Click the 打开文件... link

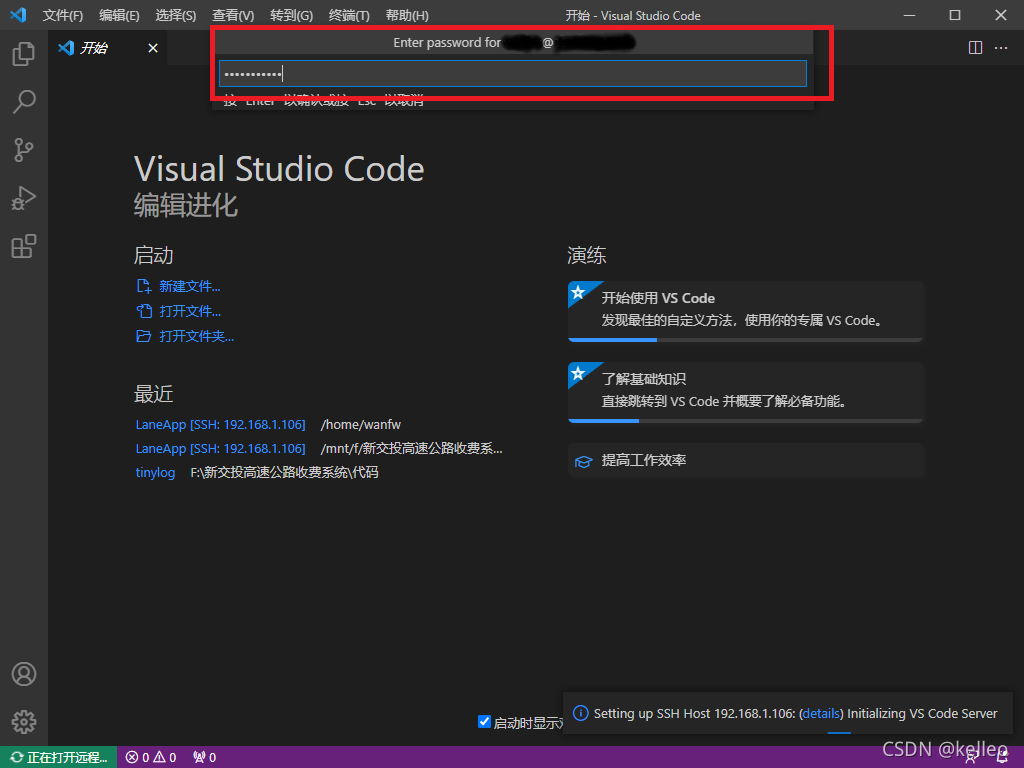(190, 311)
